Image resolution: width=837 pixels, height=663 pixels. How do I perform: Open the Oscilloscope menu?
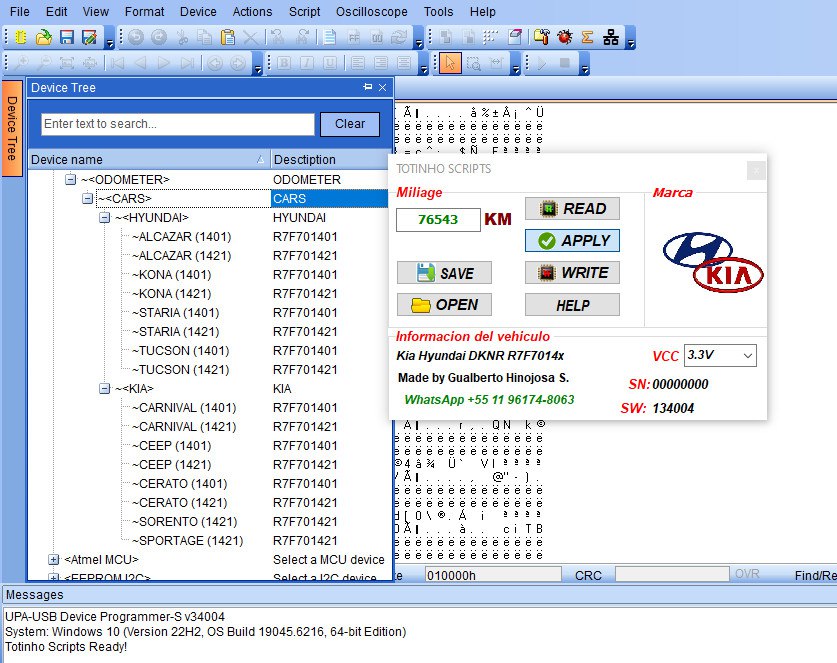373,12
